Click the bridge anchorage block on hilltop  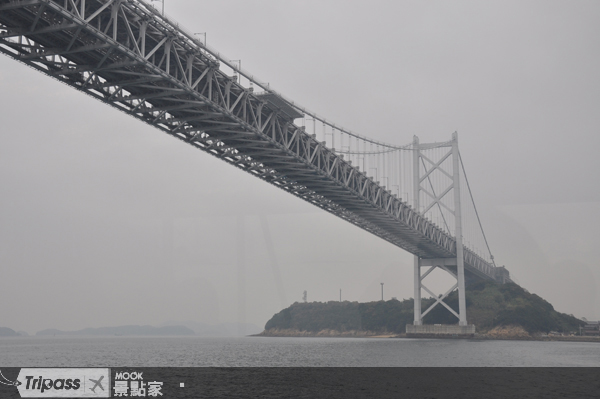point(502,274)
